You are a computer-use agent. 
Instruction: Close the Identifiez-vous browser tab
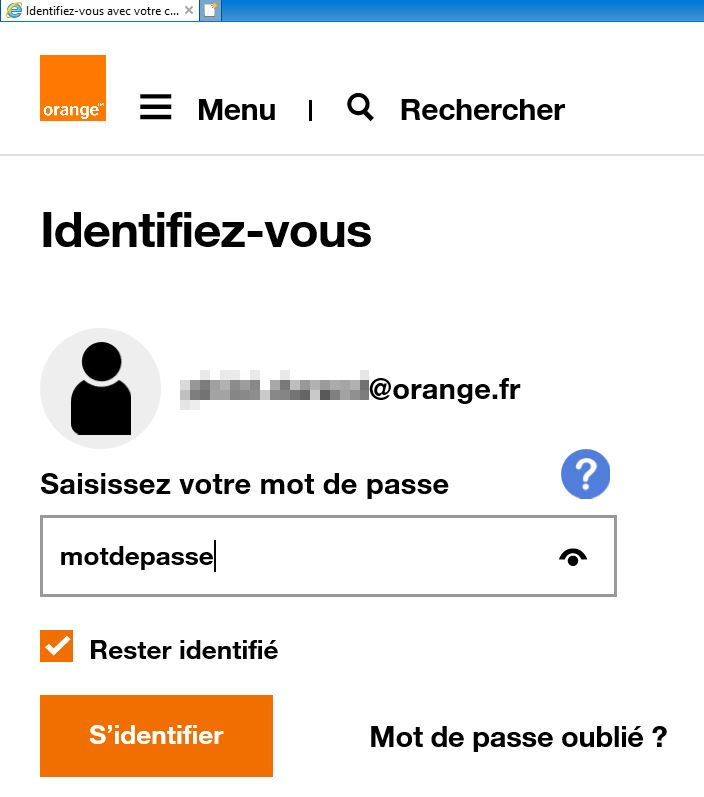(189, 10)
